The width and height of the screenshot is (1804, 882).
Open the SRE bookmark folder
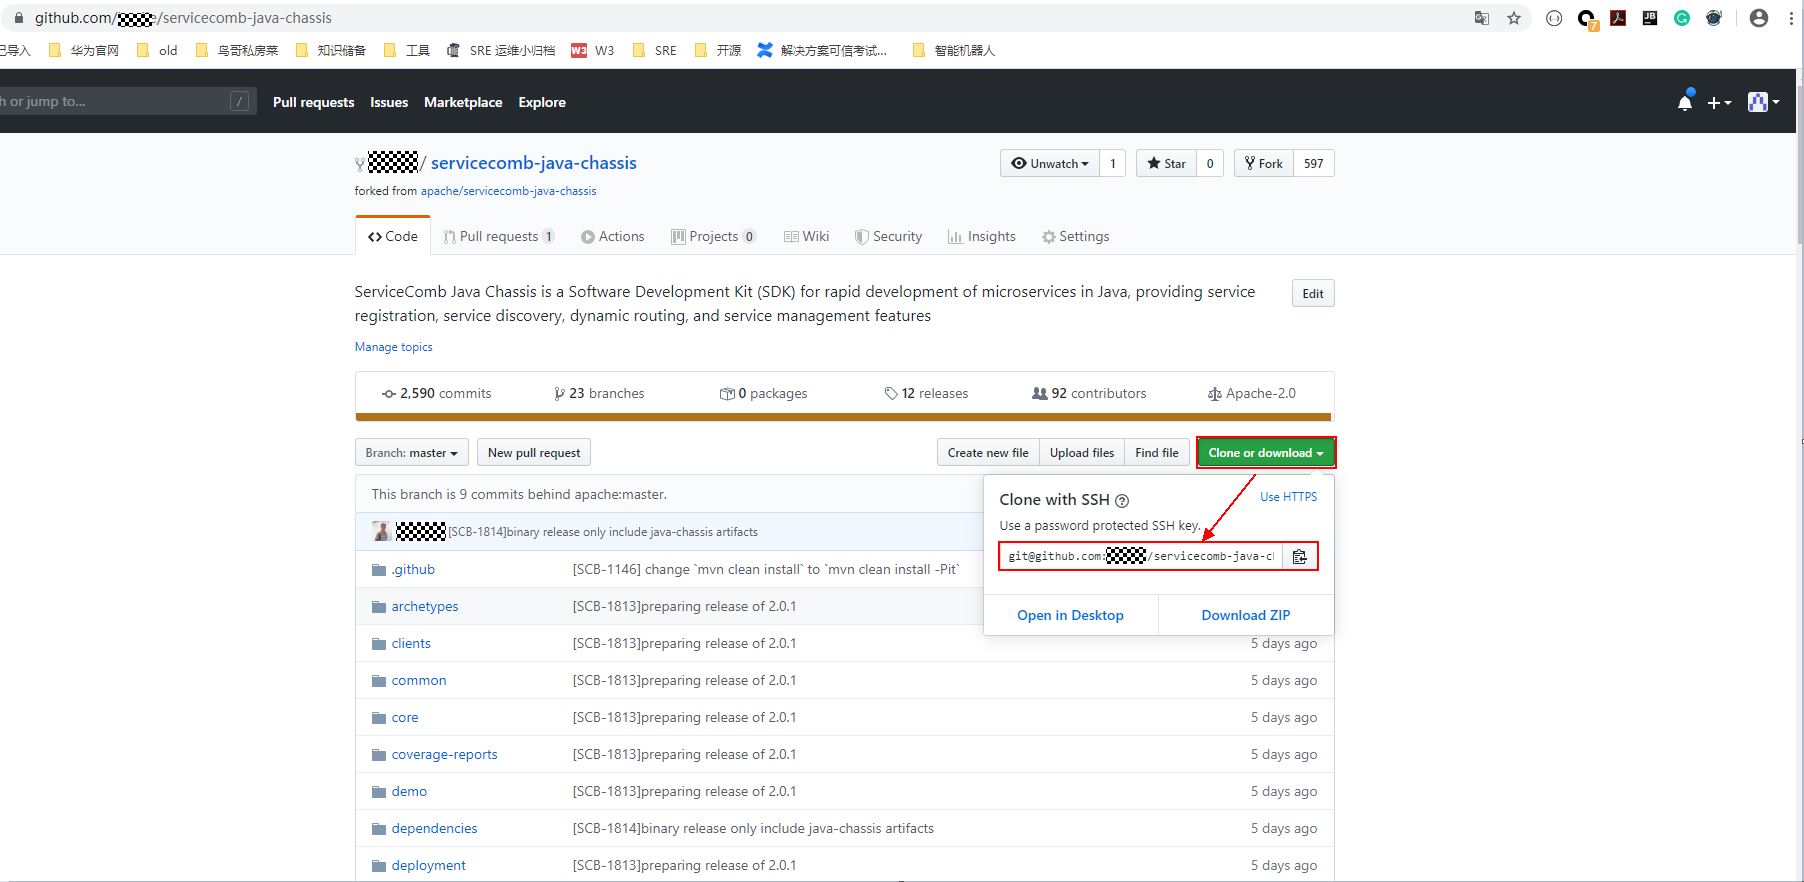(x=655, y=50)
